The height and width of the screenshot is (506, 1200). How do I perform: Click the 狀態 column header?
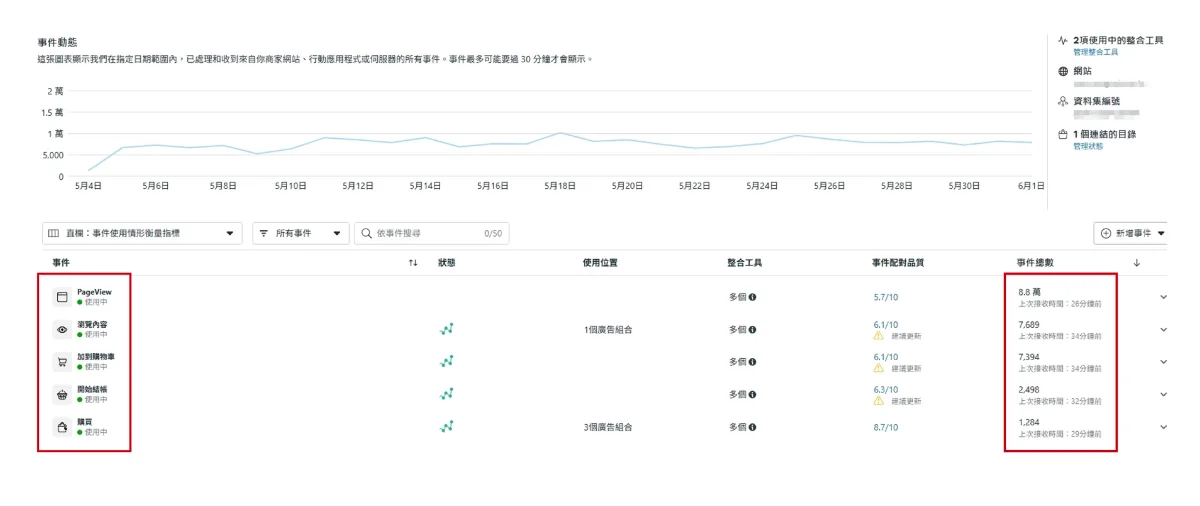point(447,263)
